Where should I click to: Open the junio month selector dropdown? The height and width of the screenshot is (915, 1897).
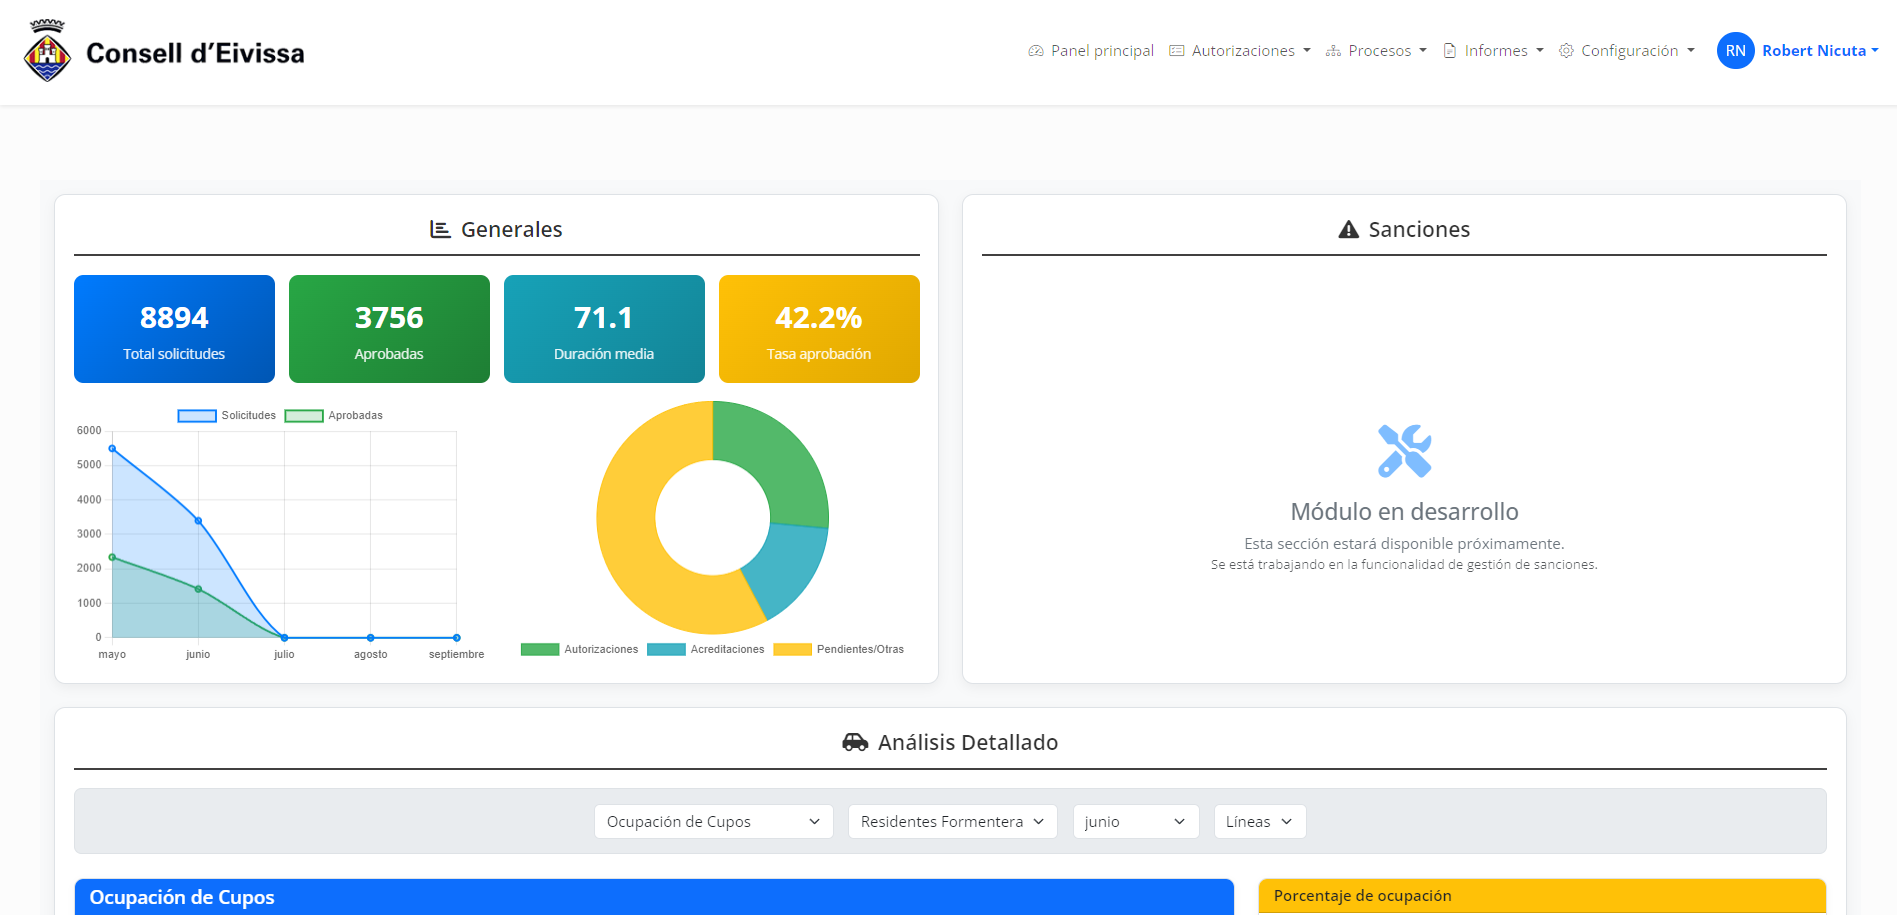(1135, 821)
